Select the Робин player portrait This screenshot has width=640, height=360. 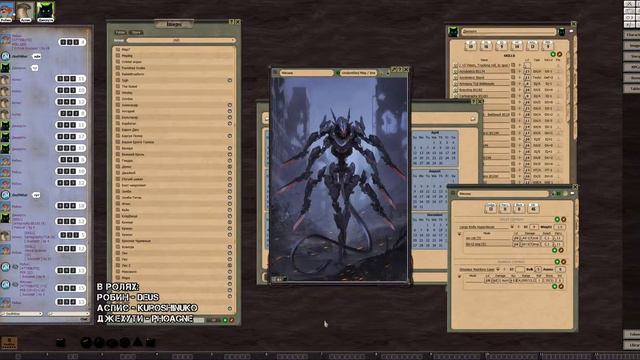[6, 11]
